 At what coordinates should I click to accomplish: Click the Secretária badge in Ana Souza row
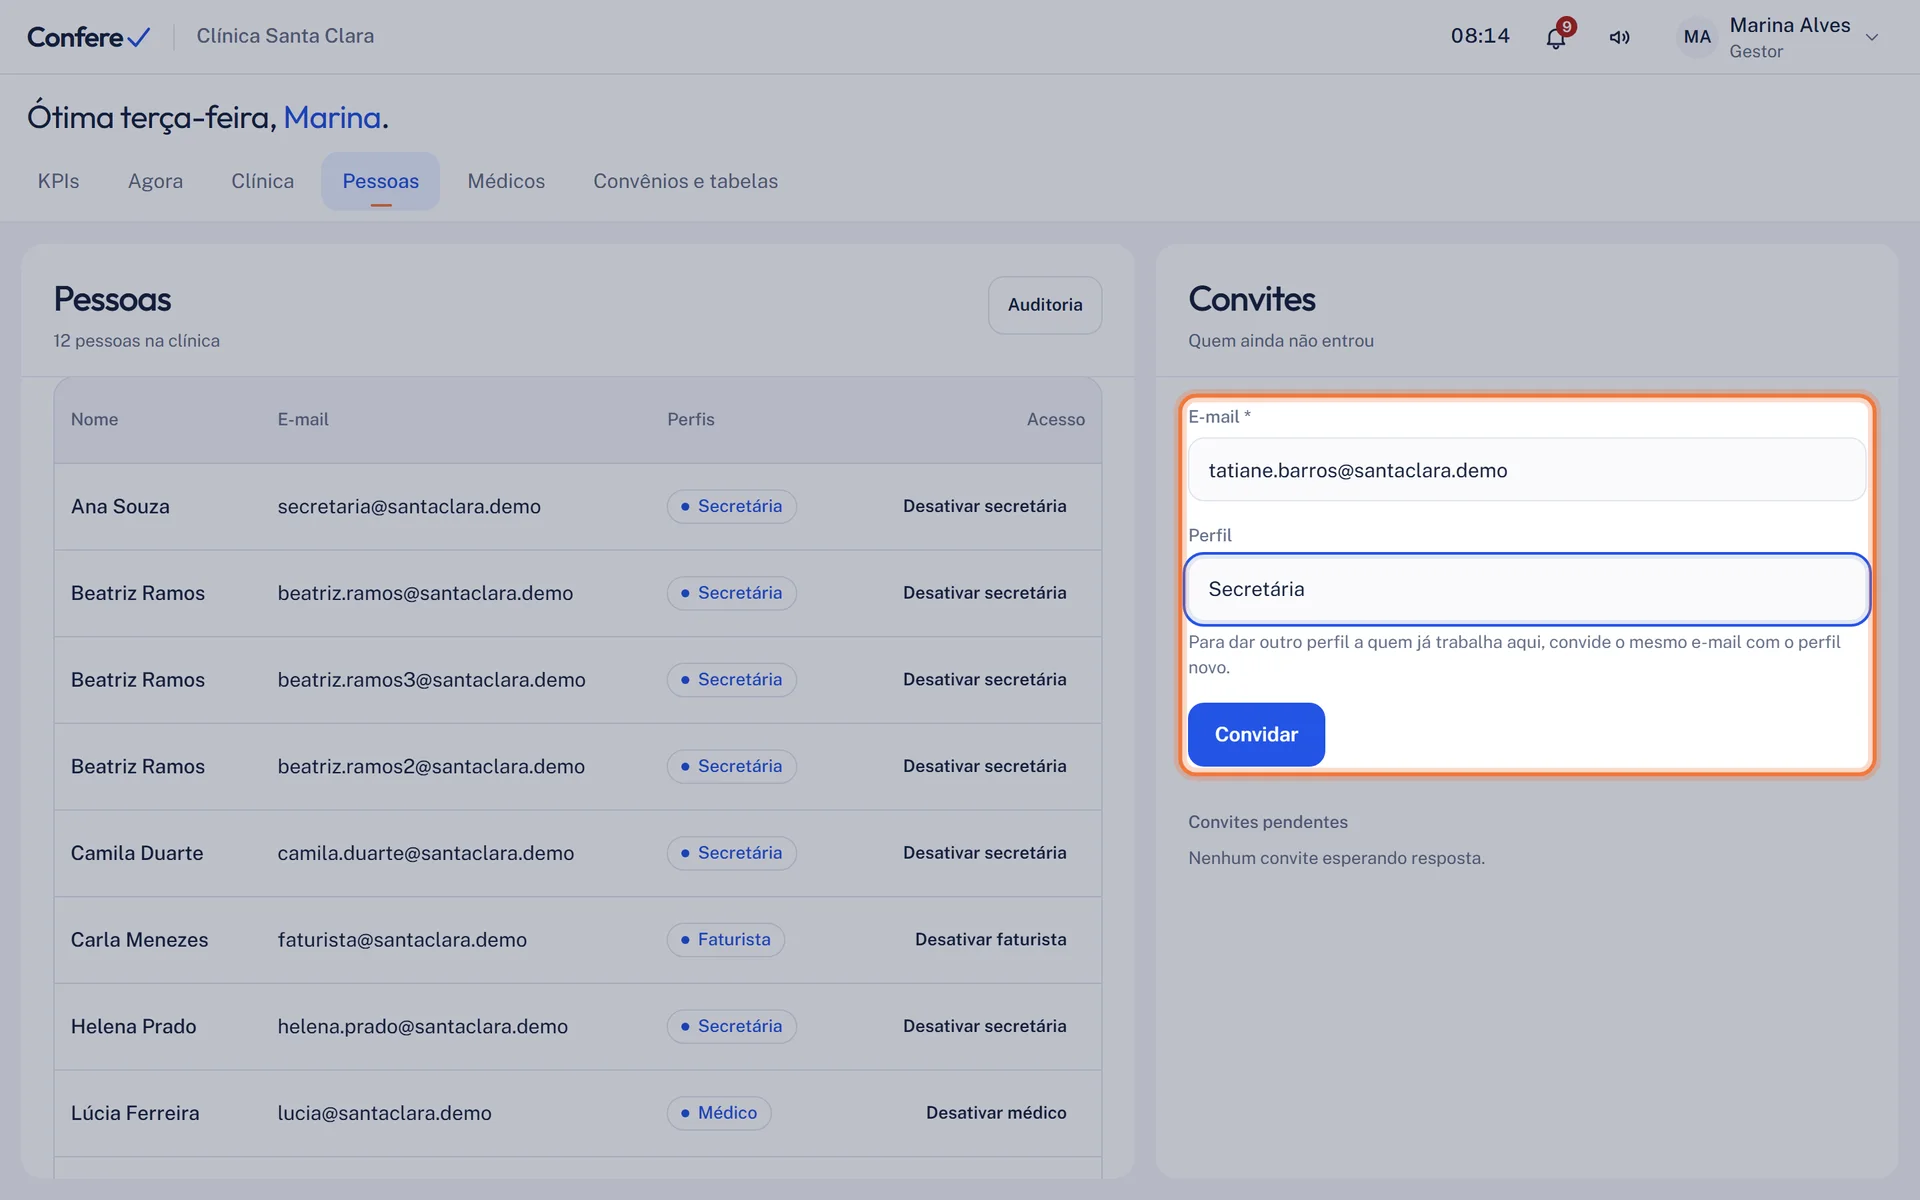pyautogui.click(x=731, y=506)
